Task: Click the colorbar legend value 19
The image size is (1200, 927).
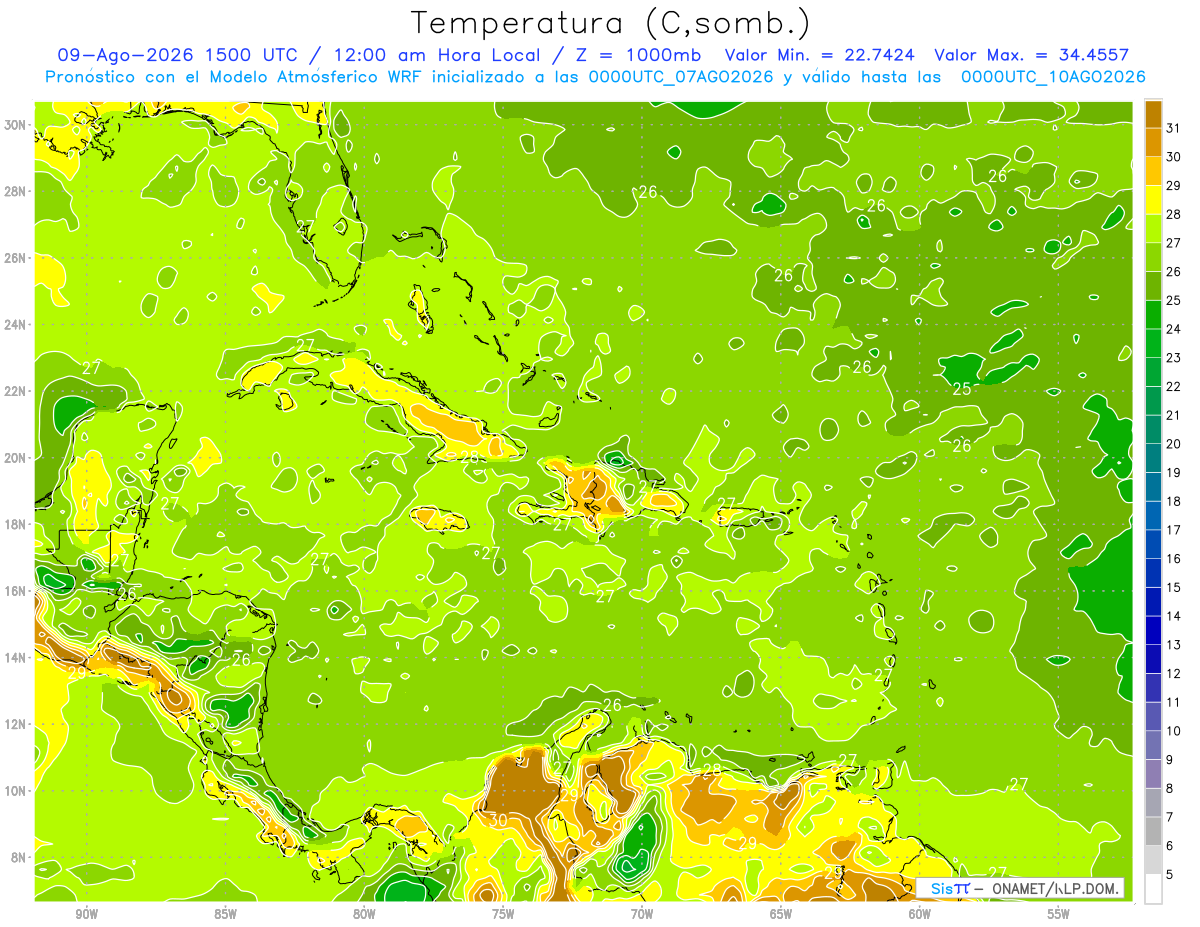Action: [1174, 472]
